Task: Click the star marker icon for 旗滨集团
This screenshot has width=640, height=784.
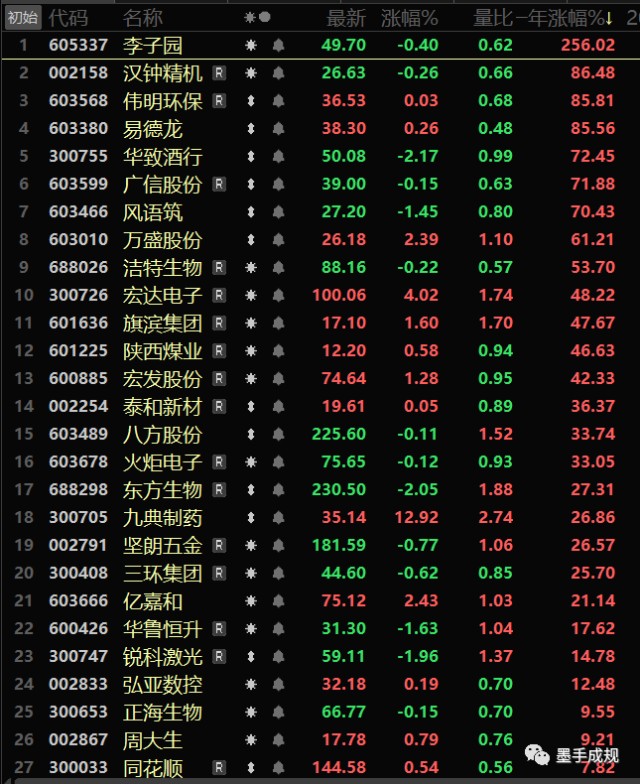Action: coord(251,324)
